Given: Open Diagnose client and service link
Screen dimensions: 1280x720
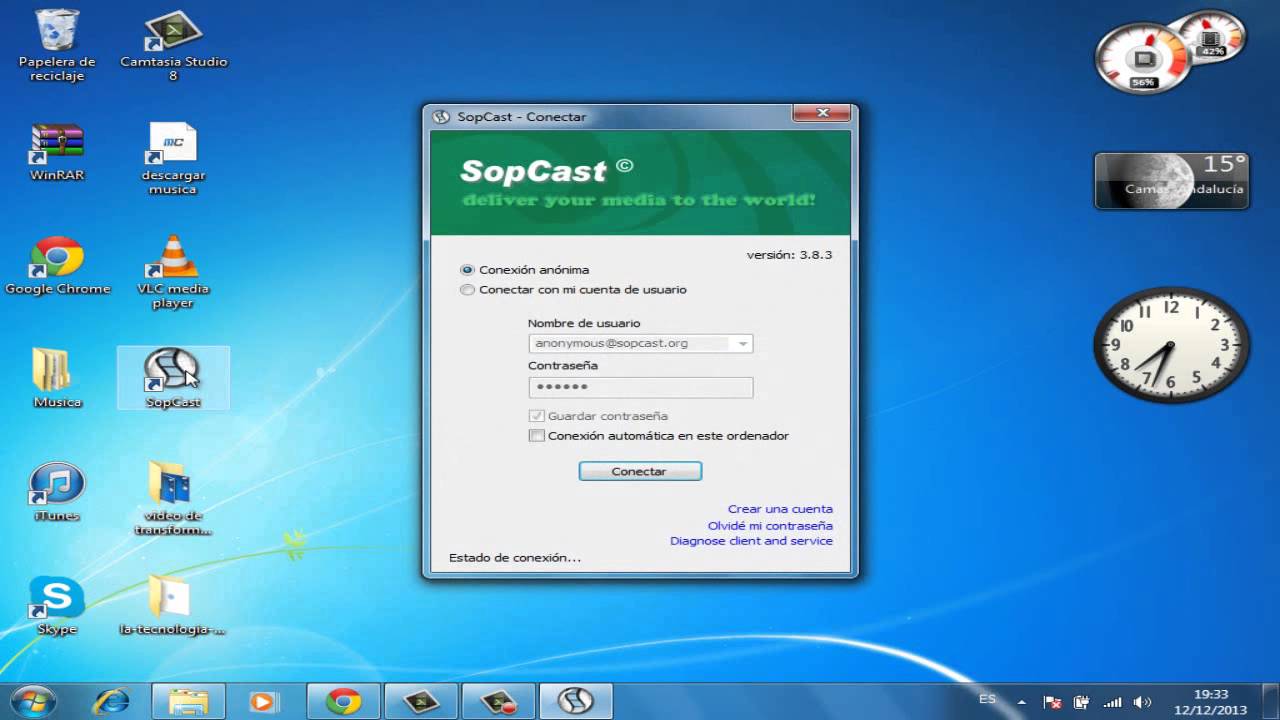Looking at the screenshot, I should pos(751,541).
